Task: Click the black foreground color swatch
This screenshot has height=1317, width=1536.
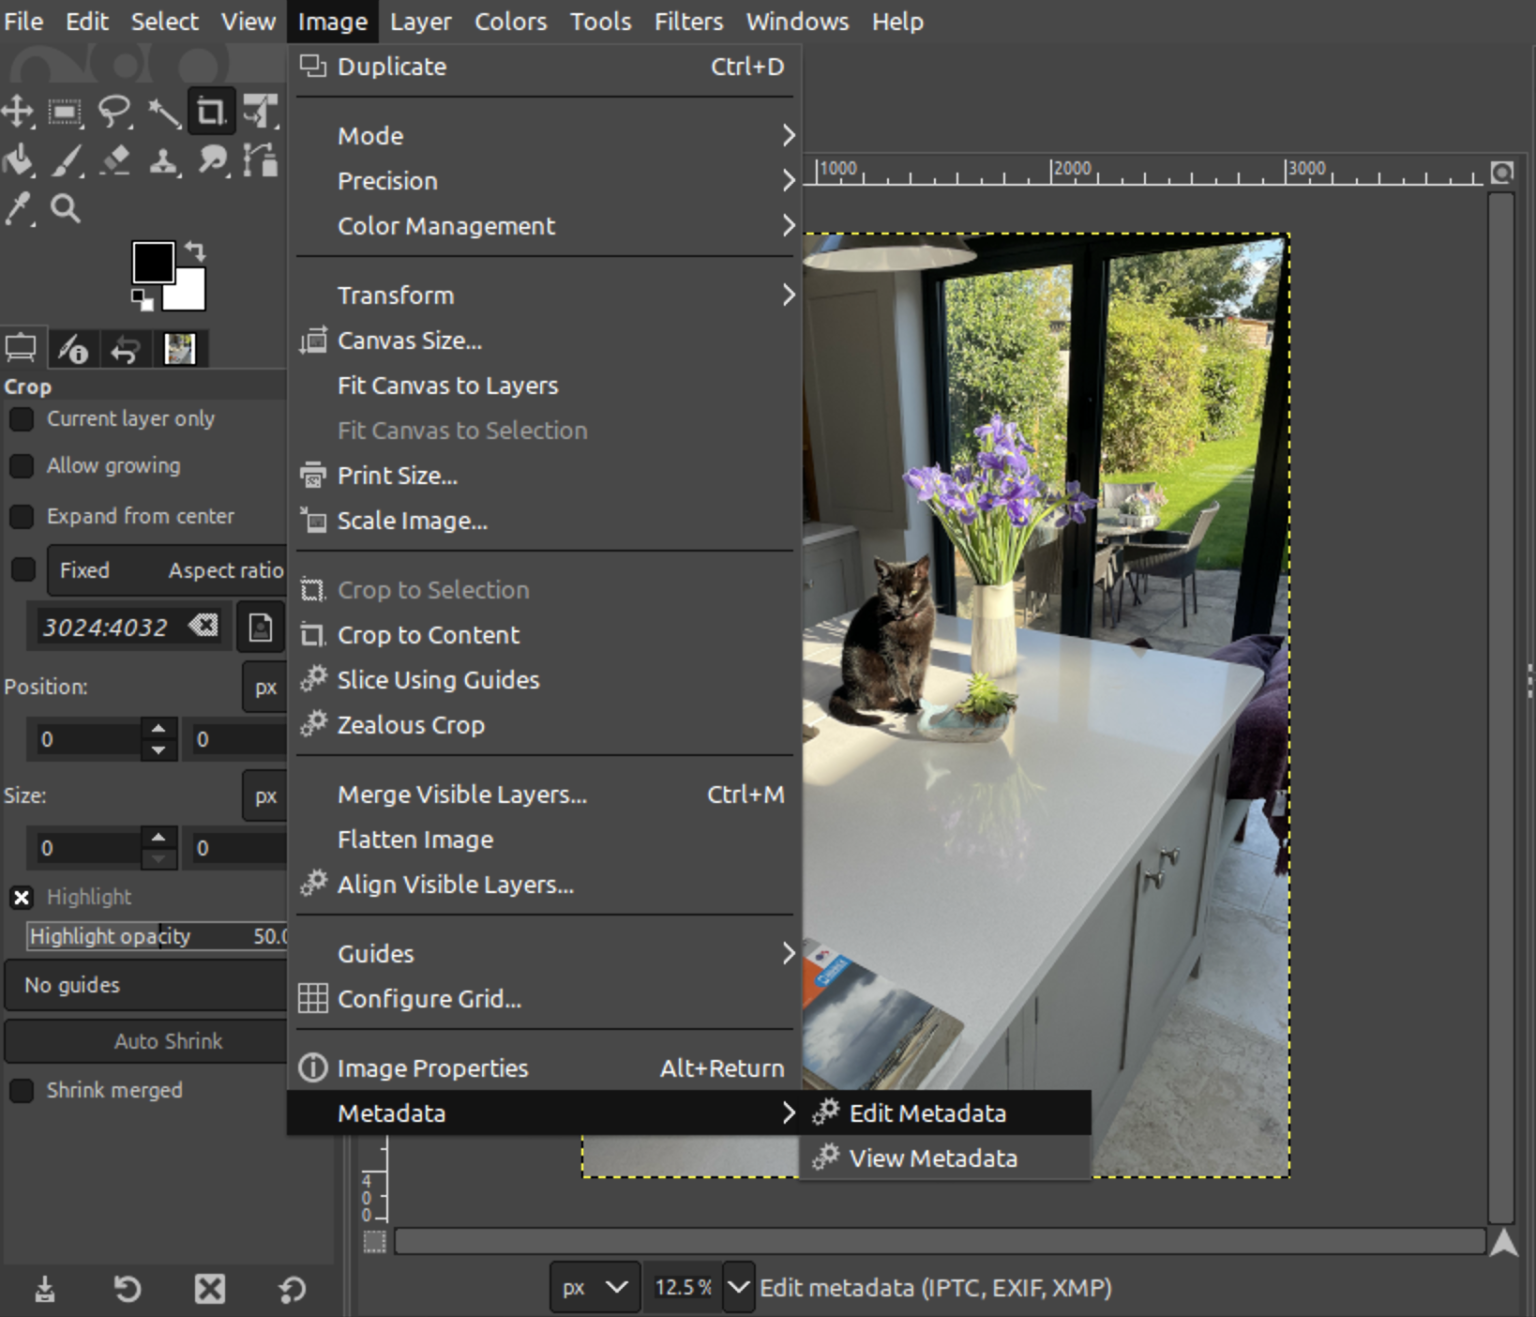Action: click(154, 262)
